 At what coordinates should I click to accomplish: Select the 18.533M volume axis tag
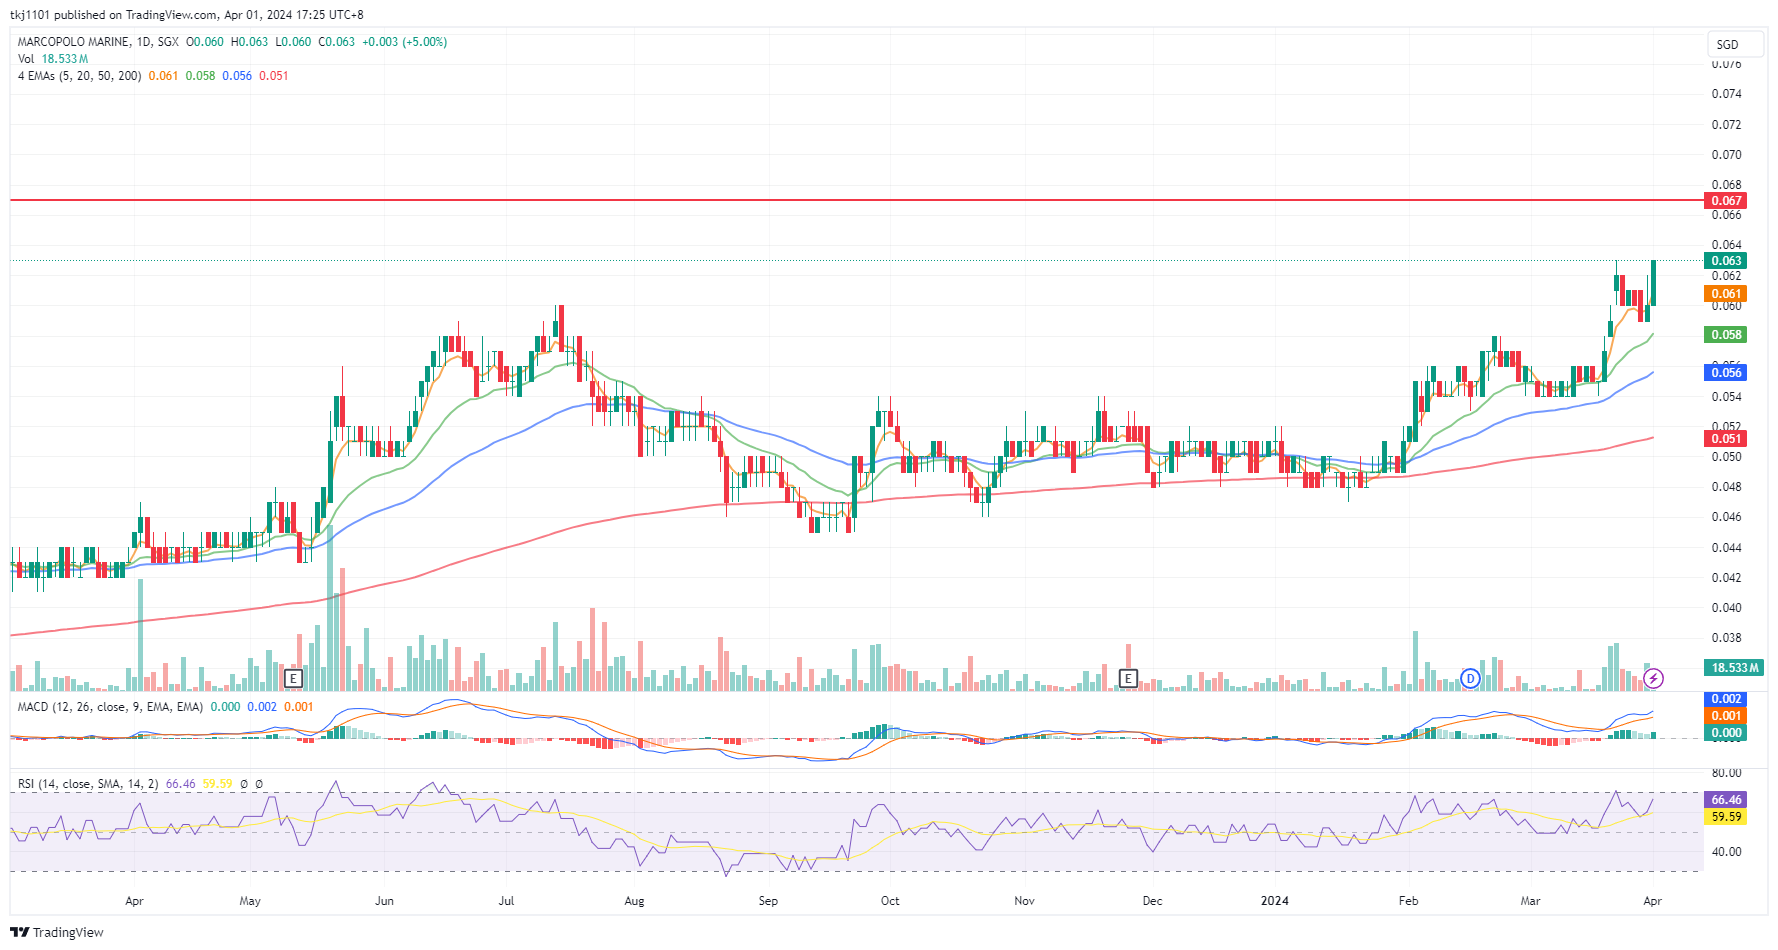[x=1734, y=667]
